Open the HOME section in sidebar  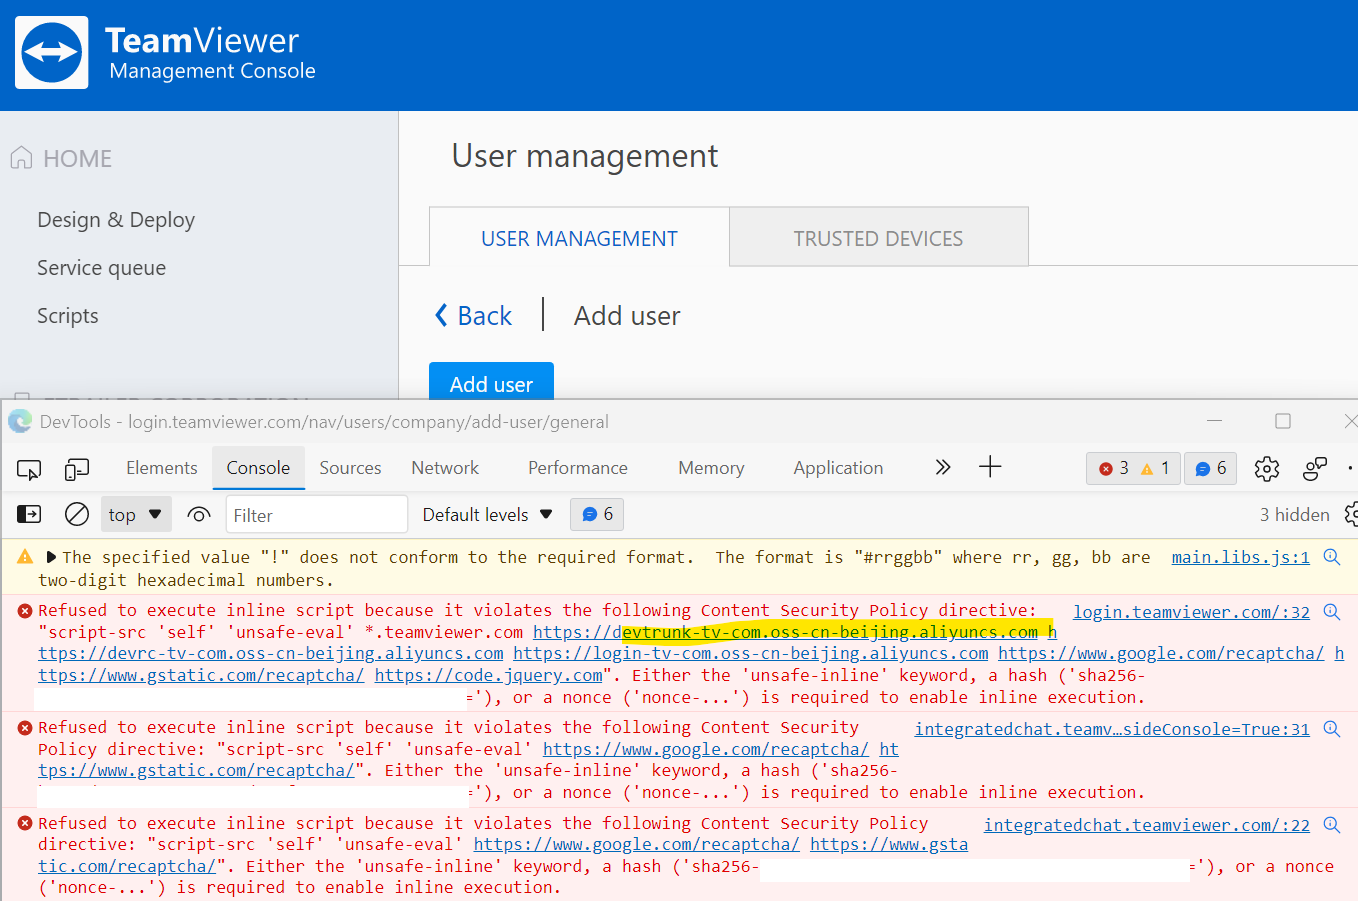(x=61, y=159)
